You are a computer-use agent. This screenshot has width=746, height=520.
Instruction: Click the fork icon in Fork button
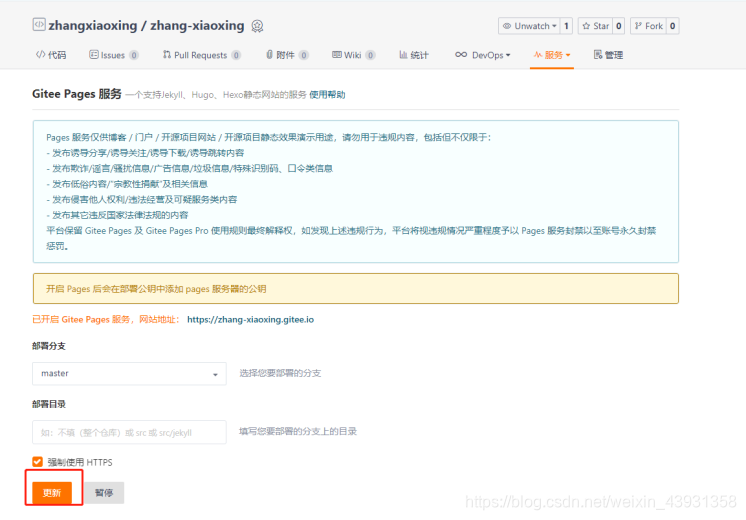coord(638,26)
